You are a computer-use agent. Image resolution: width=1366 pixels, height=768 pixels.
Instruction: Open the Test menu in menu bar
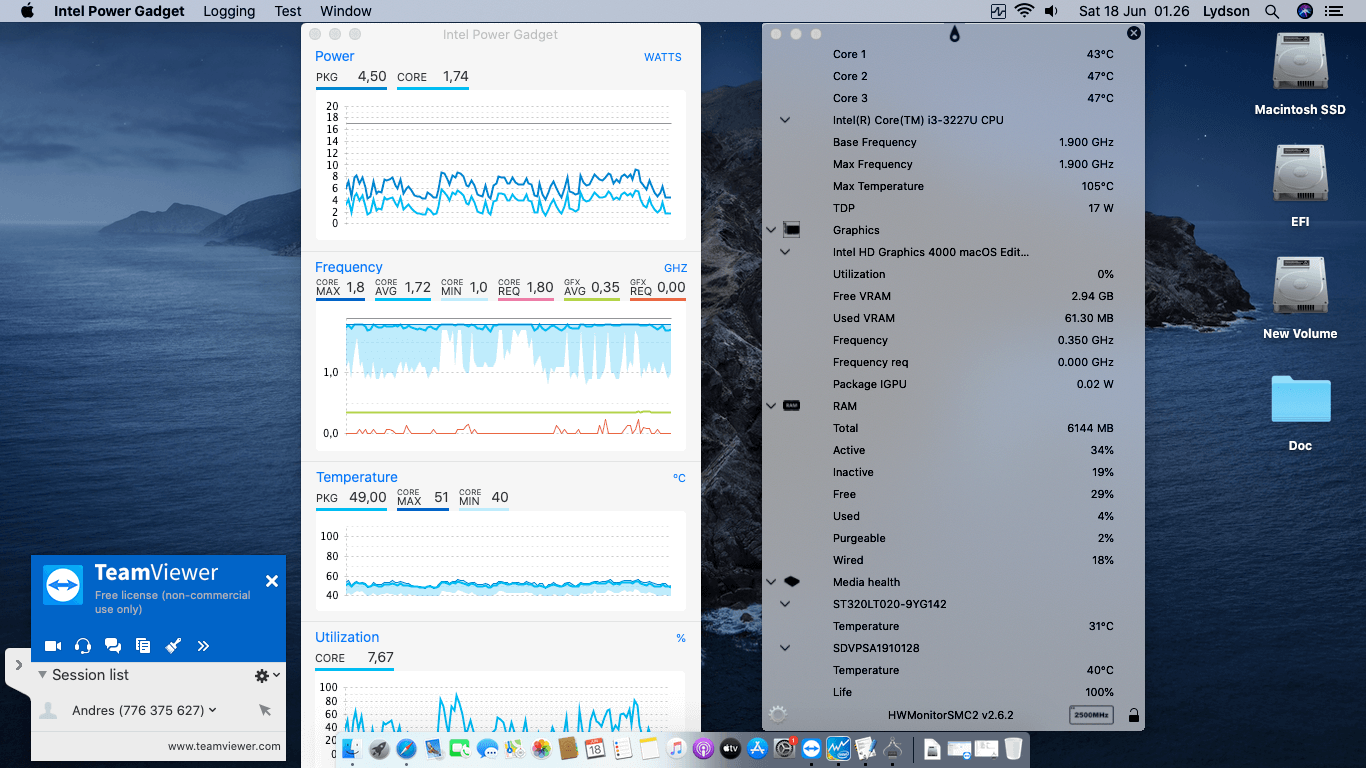tap(288, 11)
